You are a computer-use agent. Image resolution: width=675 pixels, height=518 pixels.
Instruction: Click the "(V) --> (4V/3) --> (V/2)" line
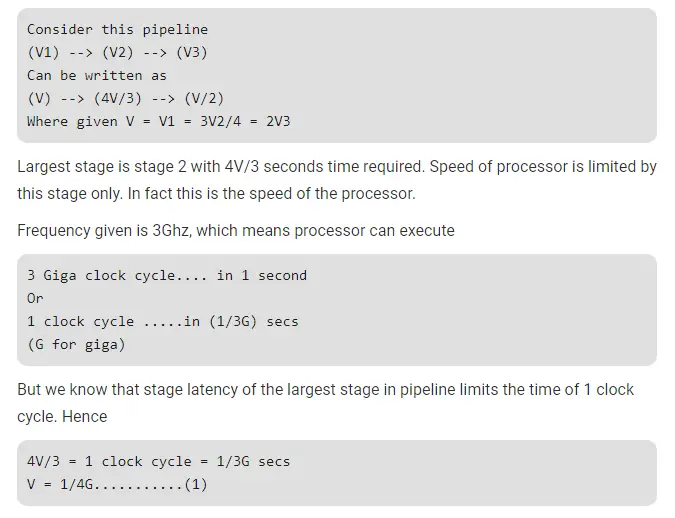point(125,98)
